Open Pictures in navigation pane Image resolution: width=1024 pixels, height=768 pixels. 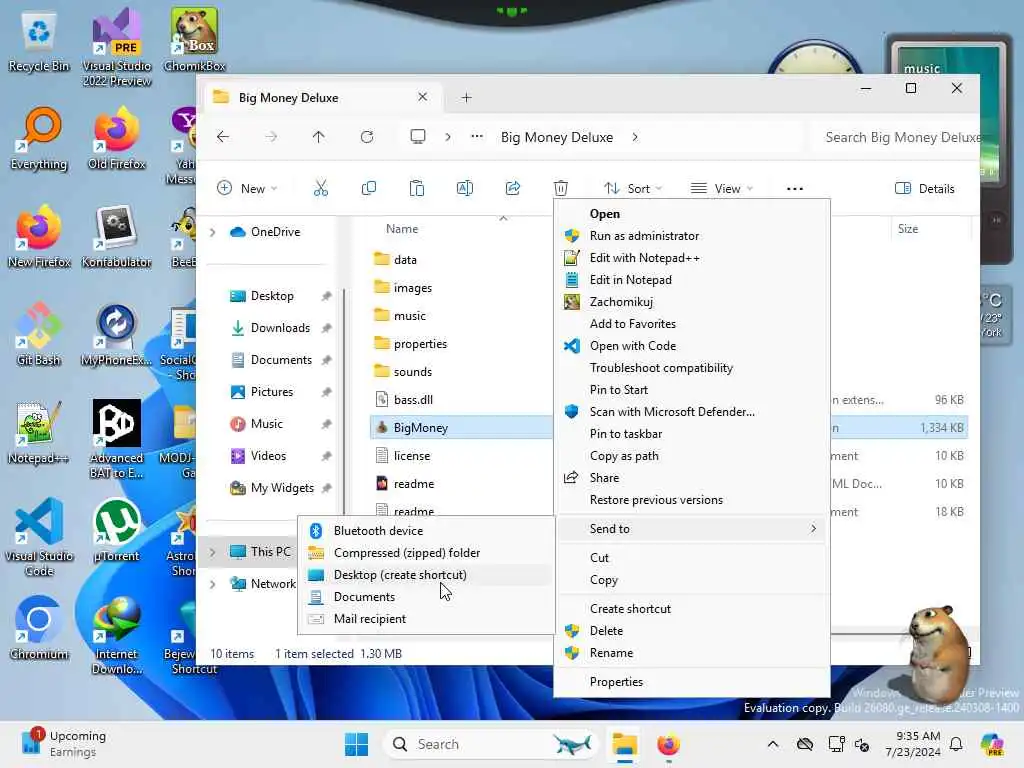(x=273, y=392)
